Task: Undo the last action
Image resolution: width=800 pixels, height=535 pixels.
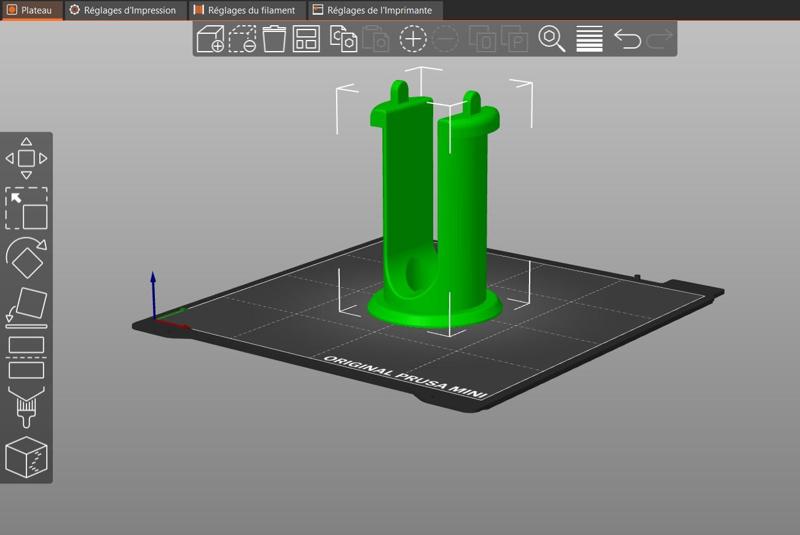Action: [627, 40]
